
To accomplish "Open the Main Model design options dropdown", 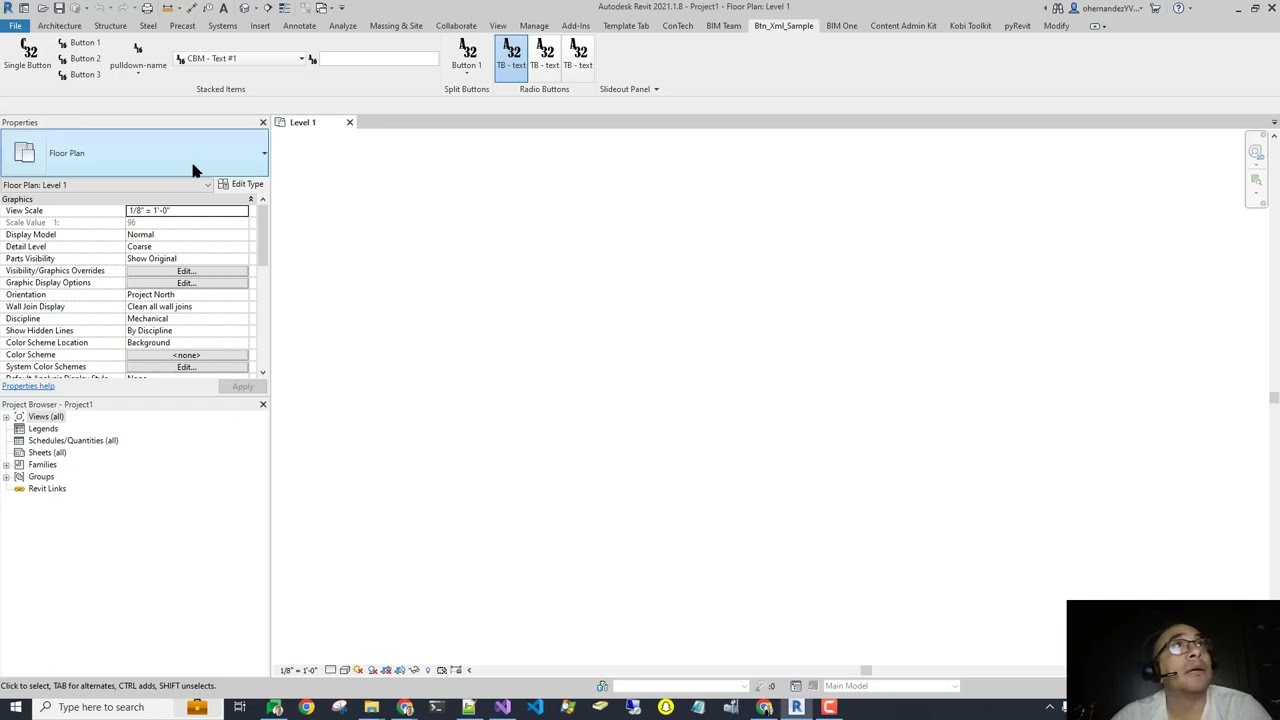I will [890, 686].
